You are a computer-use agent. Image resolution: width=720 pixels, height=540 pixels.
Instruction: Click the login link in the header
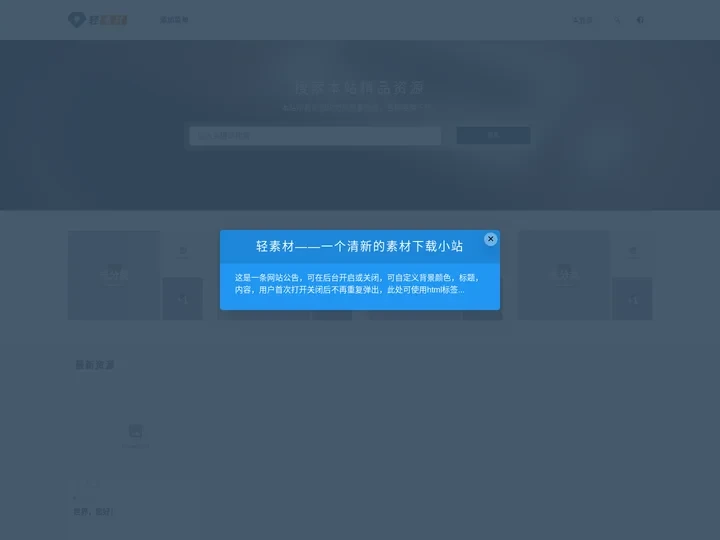pos(582,20)
